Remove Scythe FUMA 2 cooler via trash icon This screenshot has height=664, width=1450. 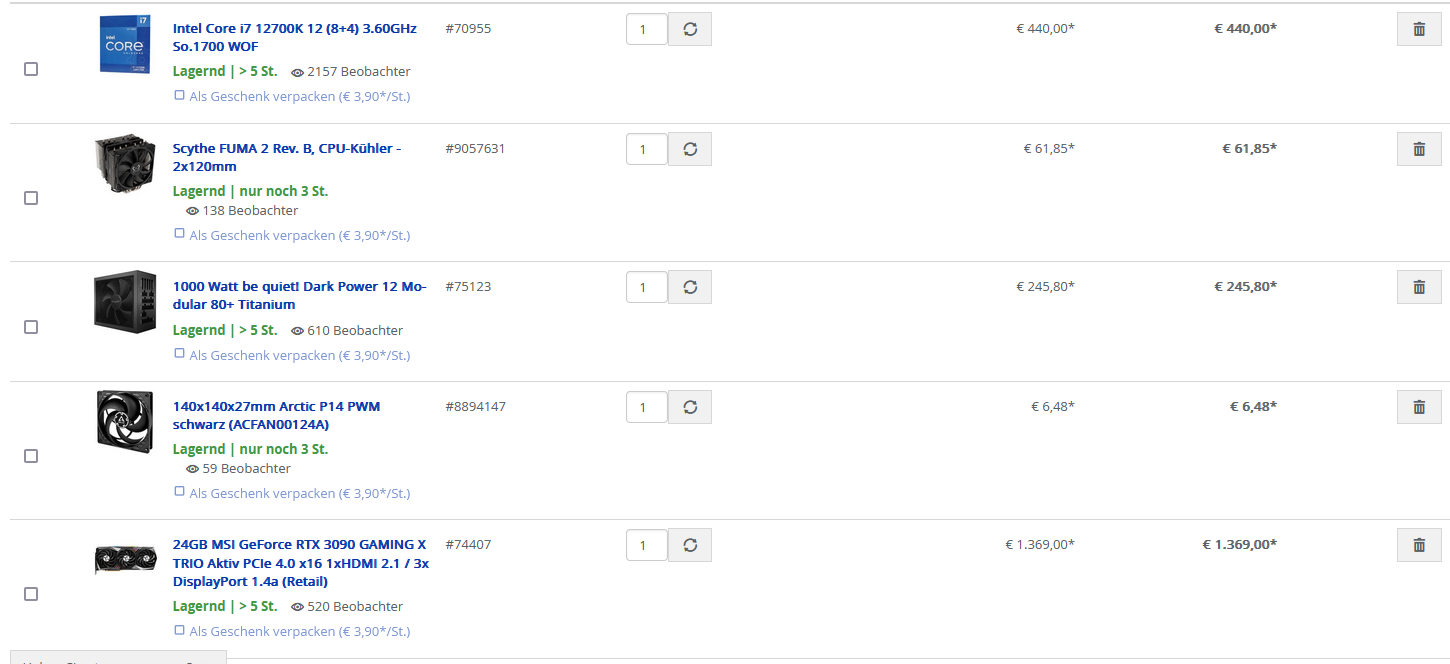pyautogui.click(x=1418, y=149)
